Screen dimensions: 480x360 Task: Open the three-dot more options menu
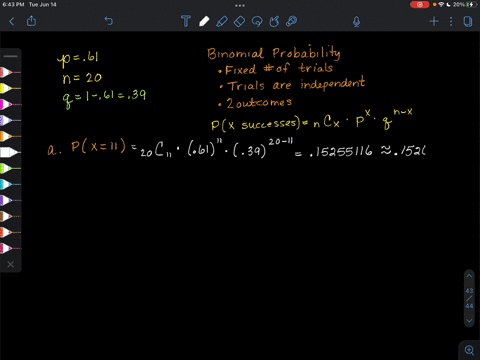(x=451, y=21)
